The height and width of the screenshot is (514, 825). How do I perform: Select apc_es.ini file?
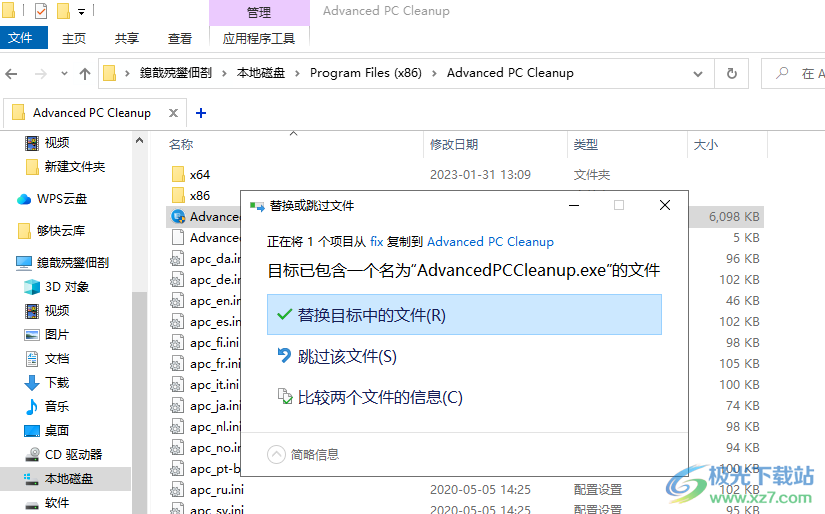215,322
